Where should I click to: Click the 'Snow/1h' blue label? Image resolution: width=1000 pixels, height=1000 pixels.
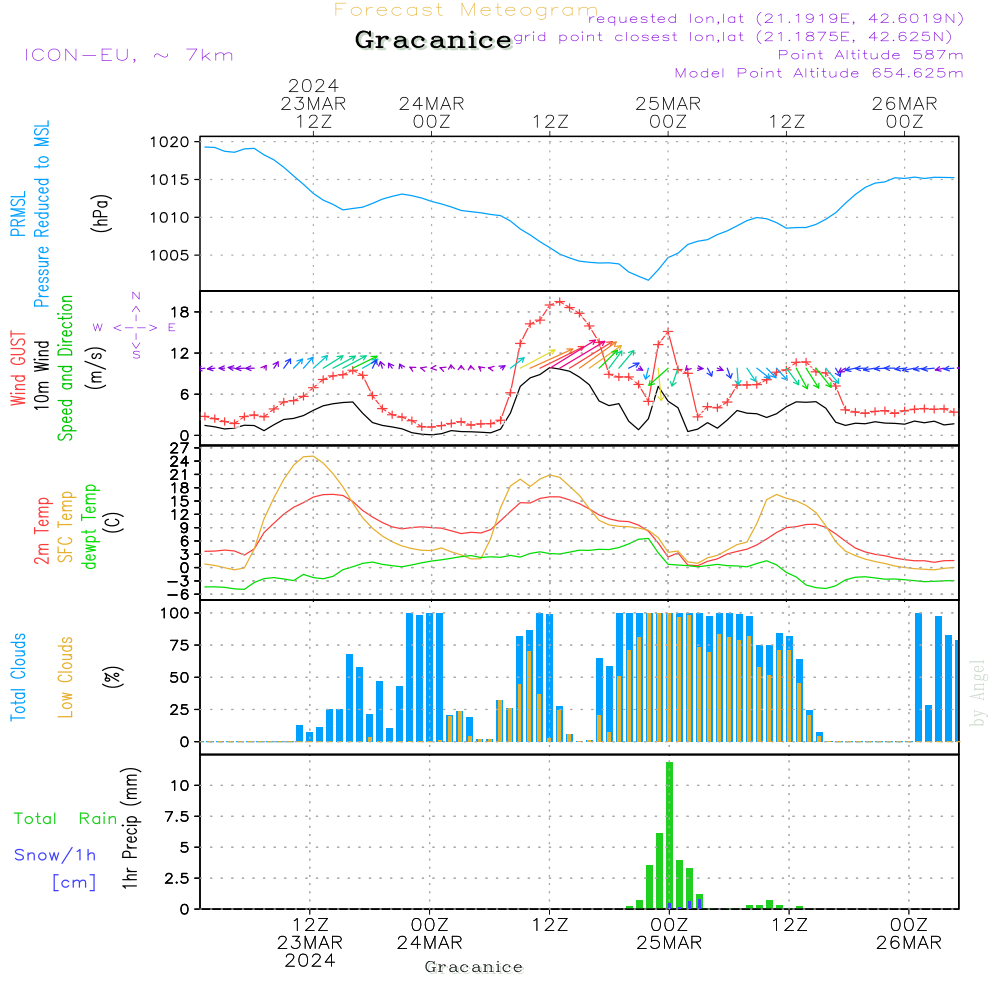click(55, 855)
